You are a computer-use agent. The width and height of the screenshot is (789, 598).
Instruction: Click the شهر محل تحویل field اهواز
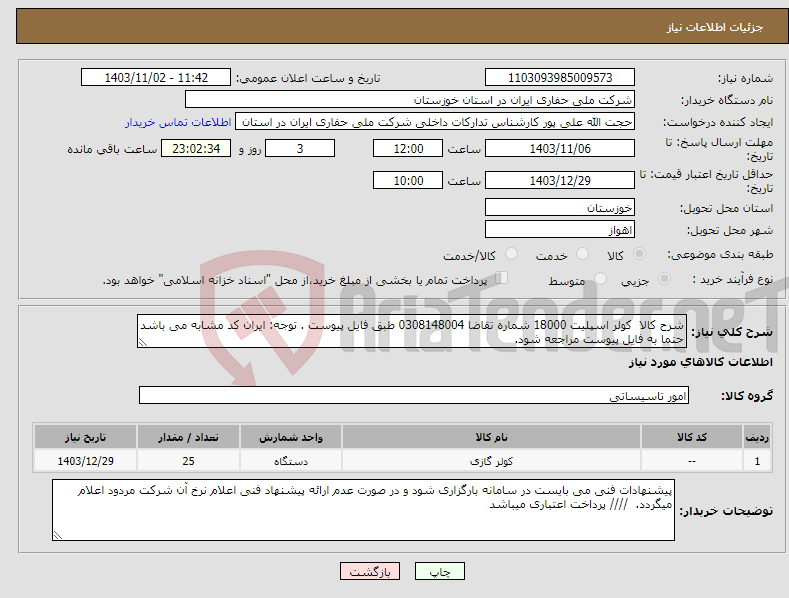[x=560, y=230]
